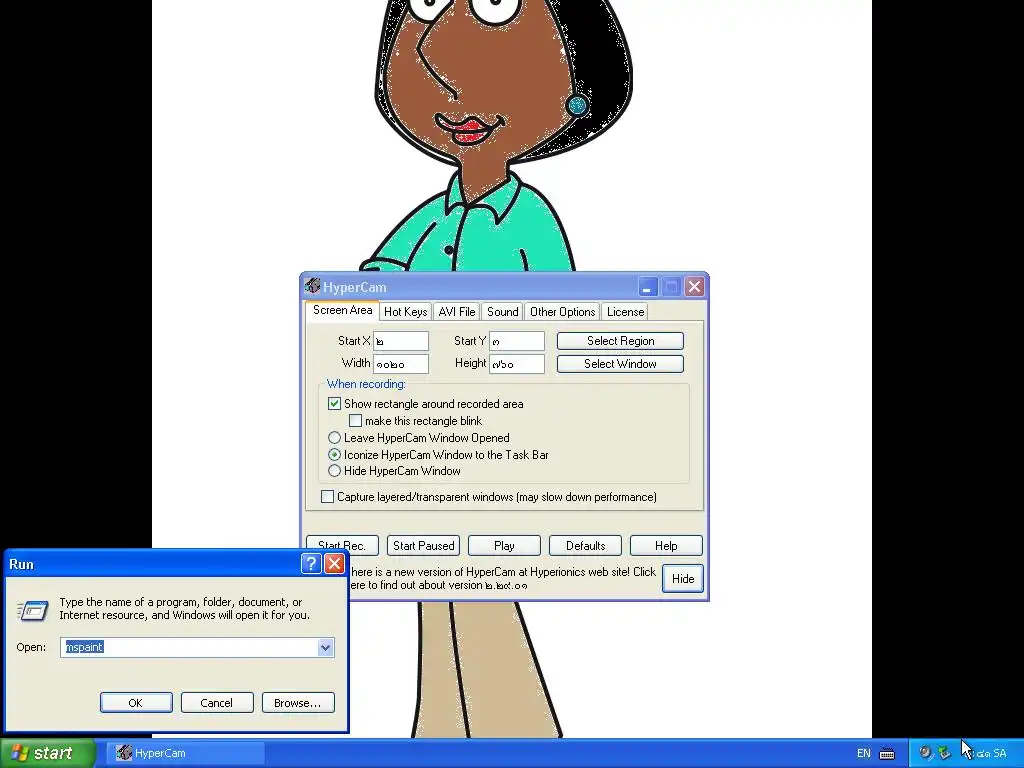1024x768 pixels.
Task: Go to Other Options tab
Action: pos(562,312)
